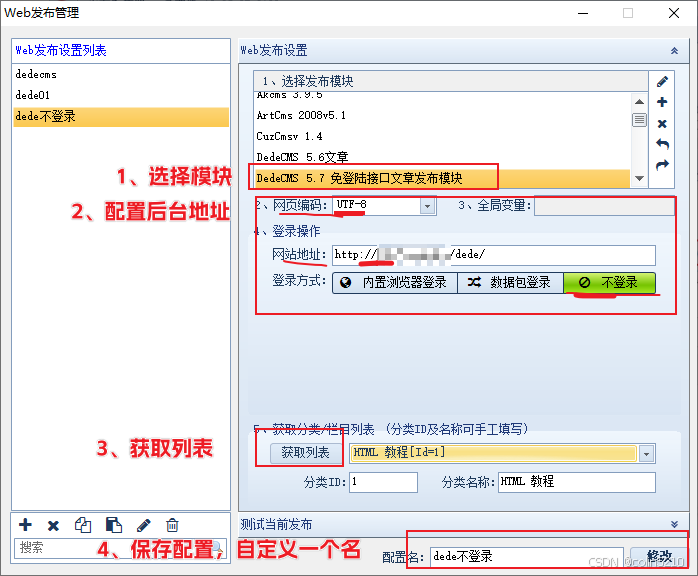Screen dimensions: 698x576
Task: Close the Web发布管理 window
Action: coord(674,13)
